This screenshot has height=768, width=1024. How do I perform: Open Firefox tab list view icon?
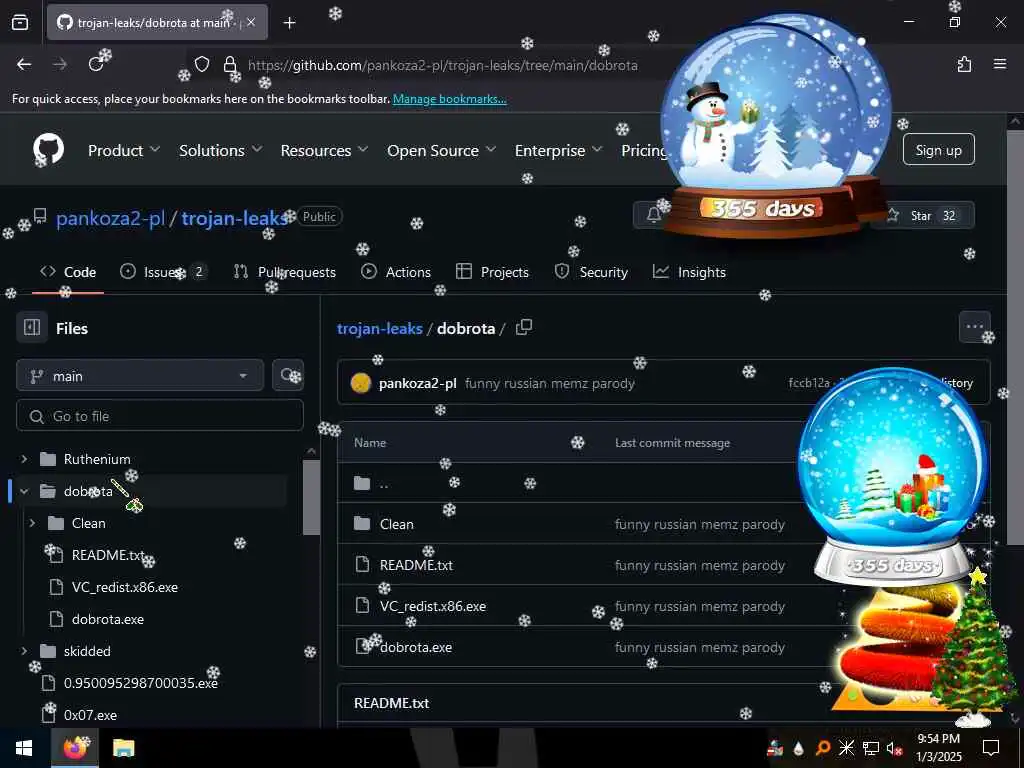pyautogui.click(x=20, y=22)
